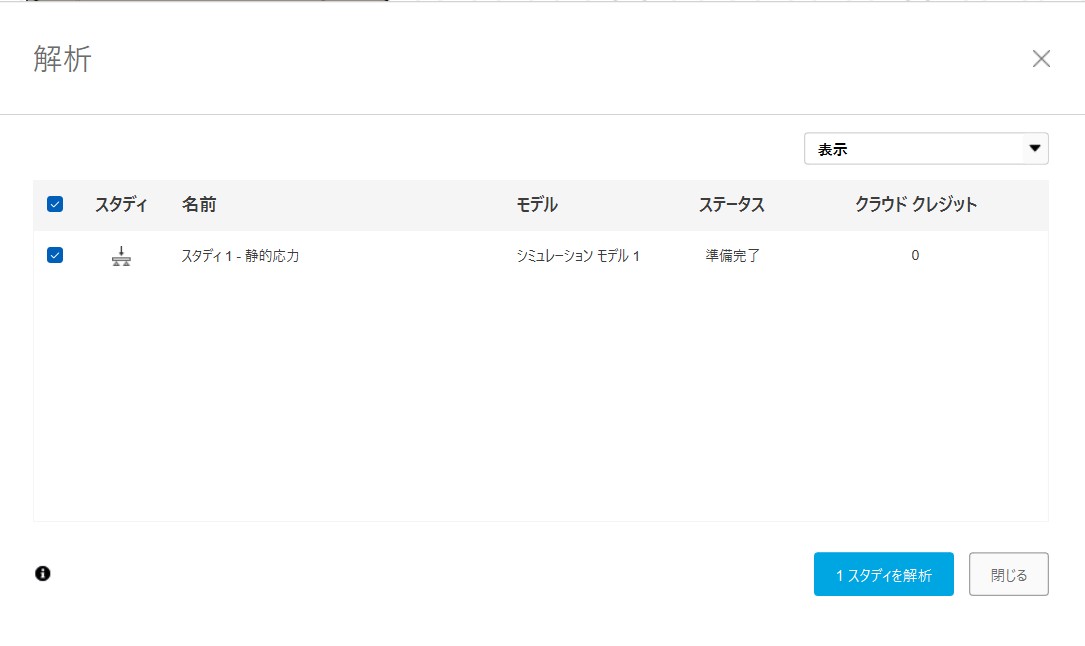The height and width of the screenshot is (646, 1085).
Task: Click the クラウド クレジット column header
Action: click(x=915, y=204)
